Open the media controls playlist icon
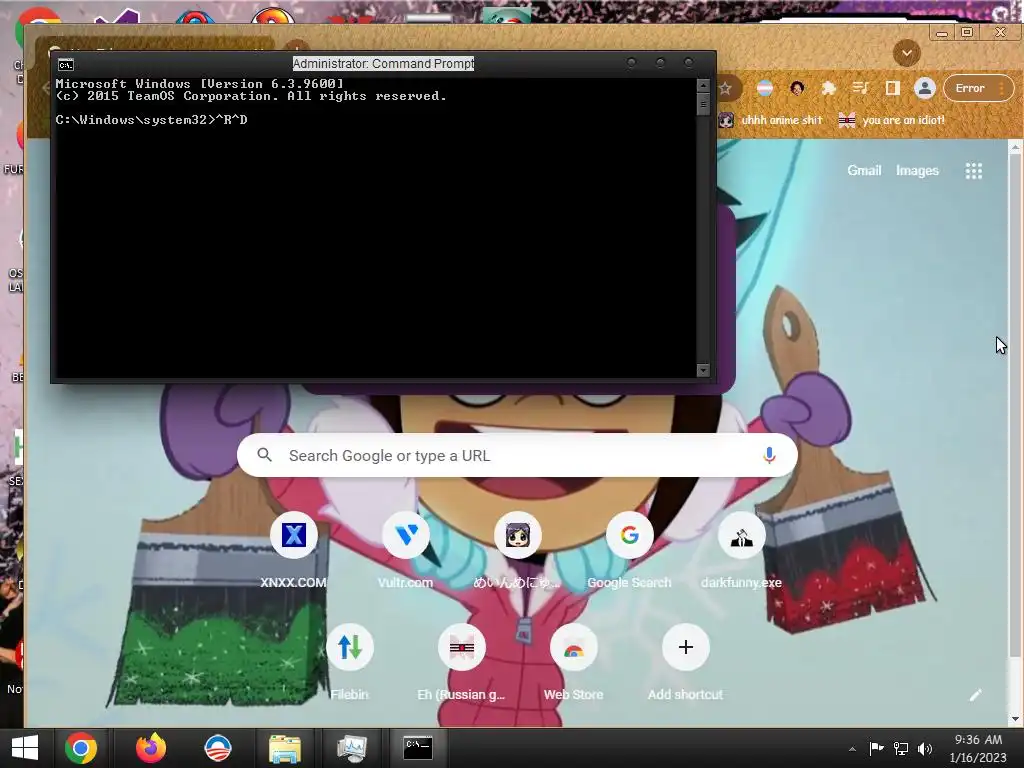Screen dimensions: 1024x768 pos(861,88)
